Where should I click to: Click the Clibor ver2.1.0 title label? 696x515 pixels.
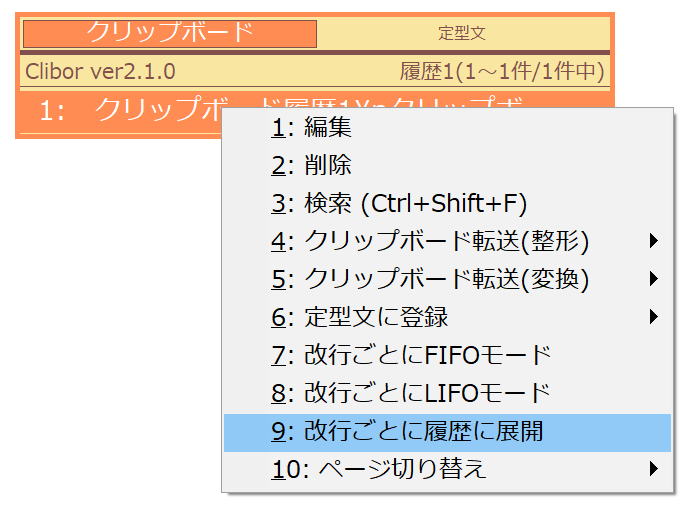click(x=100, y=71)
